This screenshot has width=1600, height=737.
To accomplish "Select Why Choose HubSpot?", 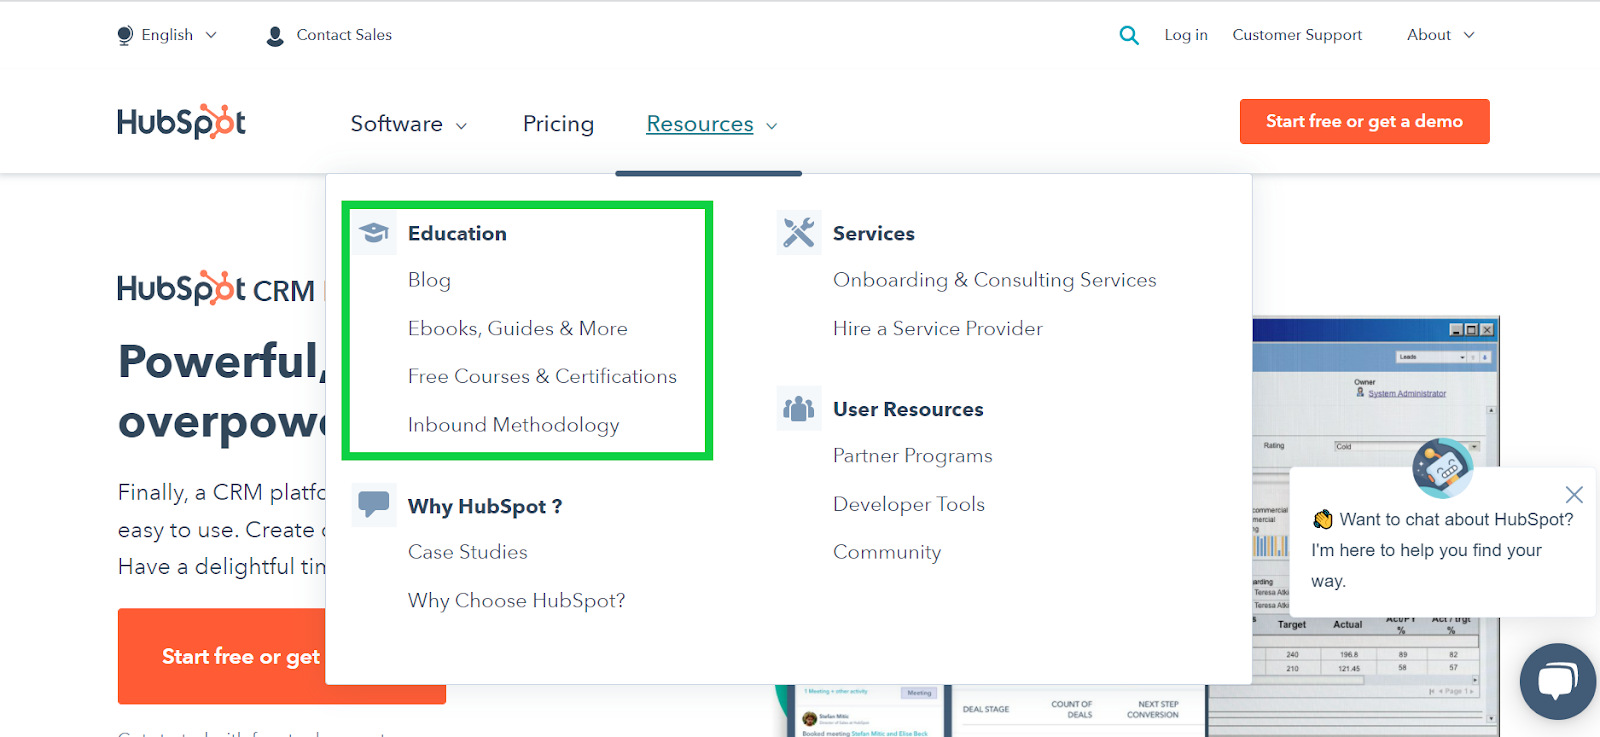I will coord(516,600).
